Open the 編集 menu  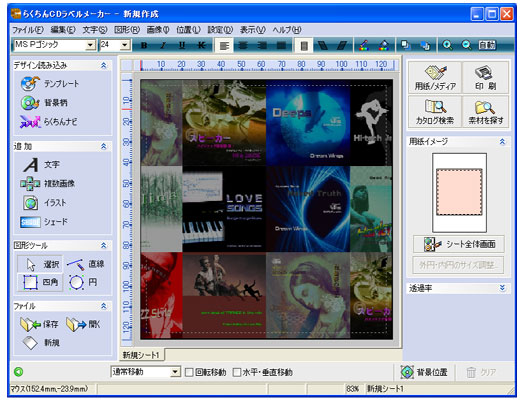tap(63, 30)
